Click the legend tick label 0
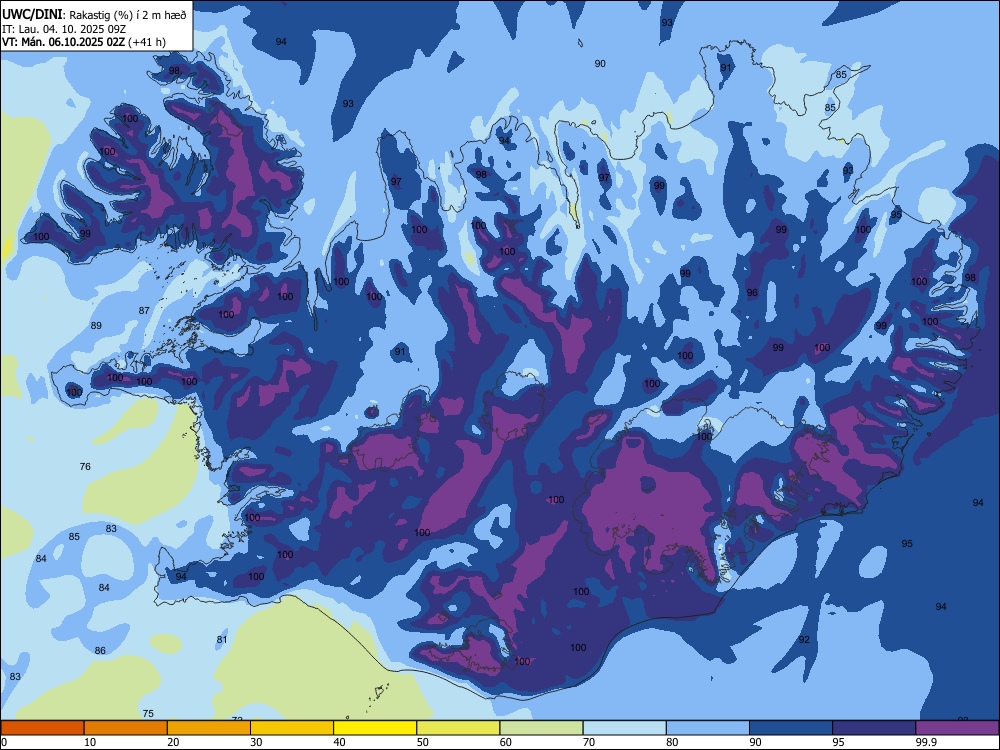This screenshot has height=750, width=1000. 4,742
